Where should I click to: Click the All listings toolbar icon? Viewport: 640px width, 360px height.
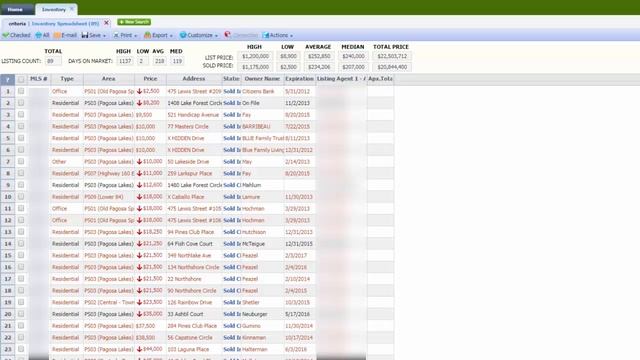38,36
